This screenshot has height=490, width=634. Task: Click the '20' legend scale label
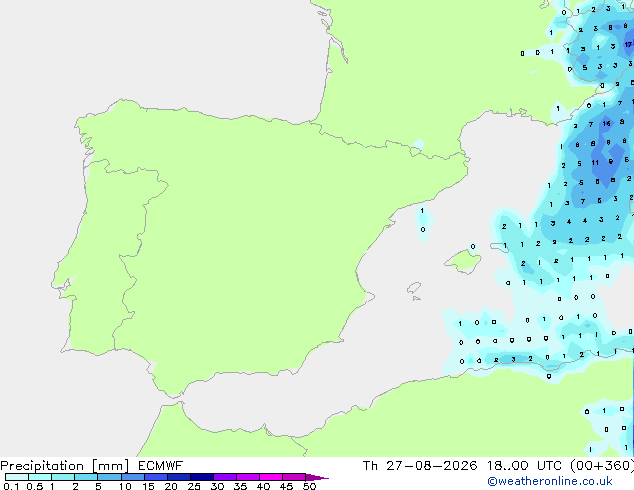click(171, 486)
